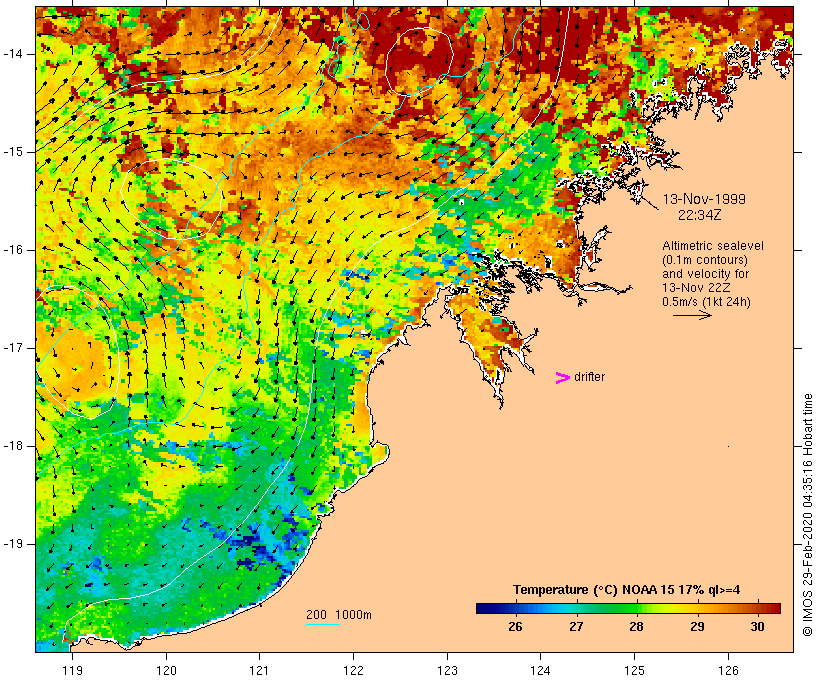Click the date text 13-Nov-1999
820x680 pixels.
(x=704, y=199)
